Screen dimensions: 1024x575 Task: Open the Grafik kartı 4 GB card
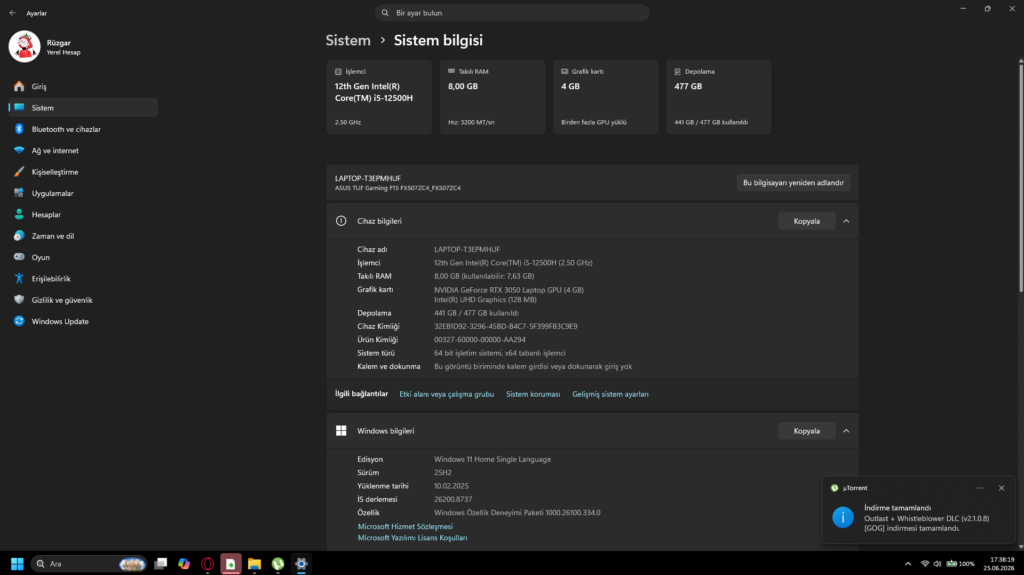click(x=605, y=97)
